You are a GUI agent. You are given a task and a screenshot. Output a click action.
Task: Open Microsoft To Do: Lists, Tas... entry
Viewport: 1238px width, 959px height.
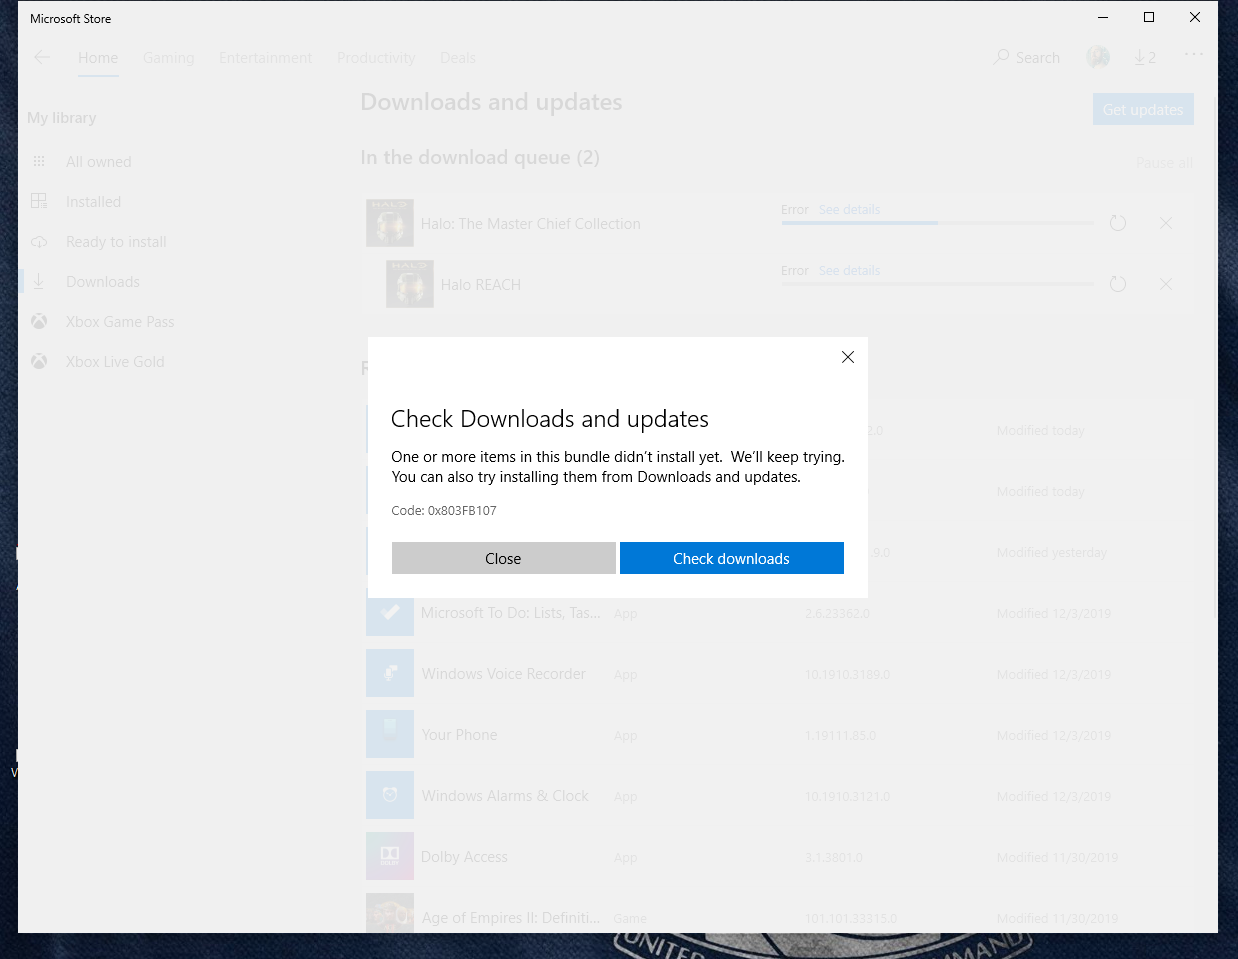510,613
